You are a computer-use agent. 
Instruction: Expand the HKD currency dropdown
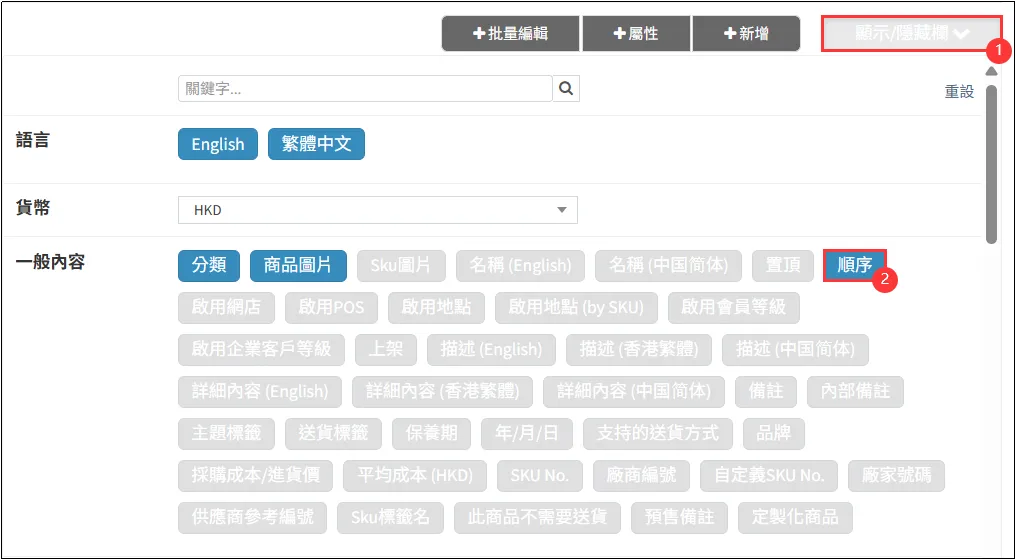[x=377, y=210]
